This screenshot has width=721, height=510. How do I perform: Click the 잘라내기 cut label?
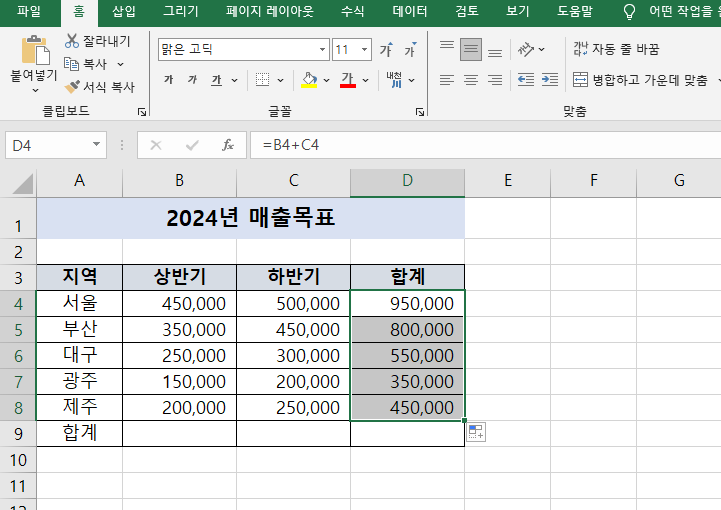pos(107,41)
